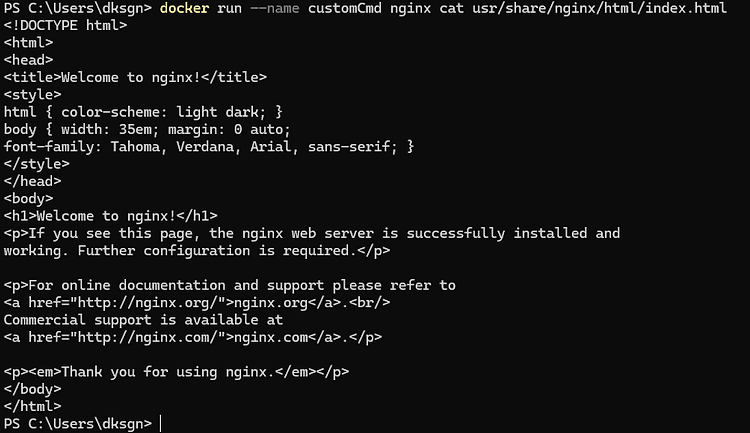
Task: Click 'customCmd' container name in the command
Action: [344, 8]
